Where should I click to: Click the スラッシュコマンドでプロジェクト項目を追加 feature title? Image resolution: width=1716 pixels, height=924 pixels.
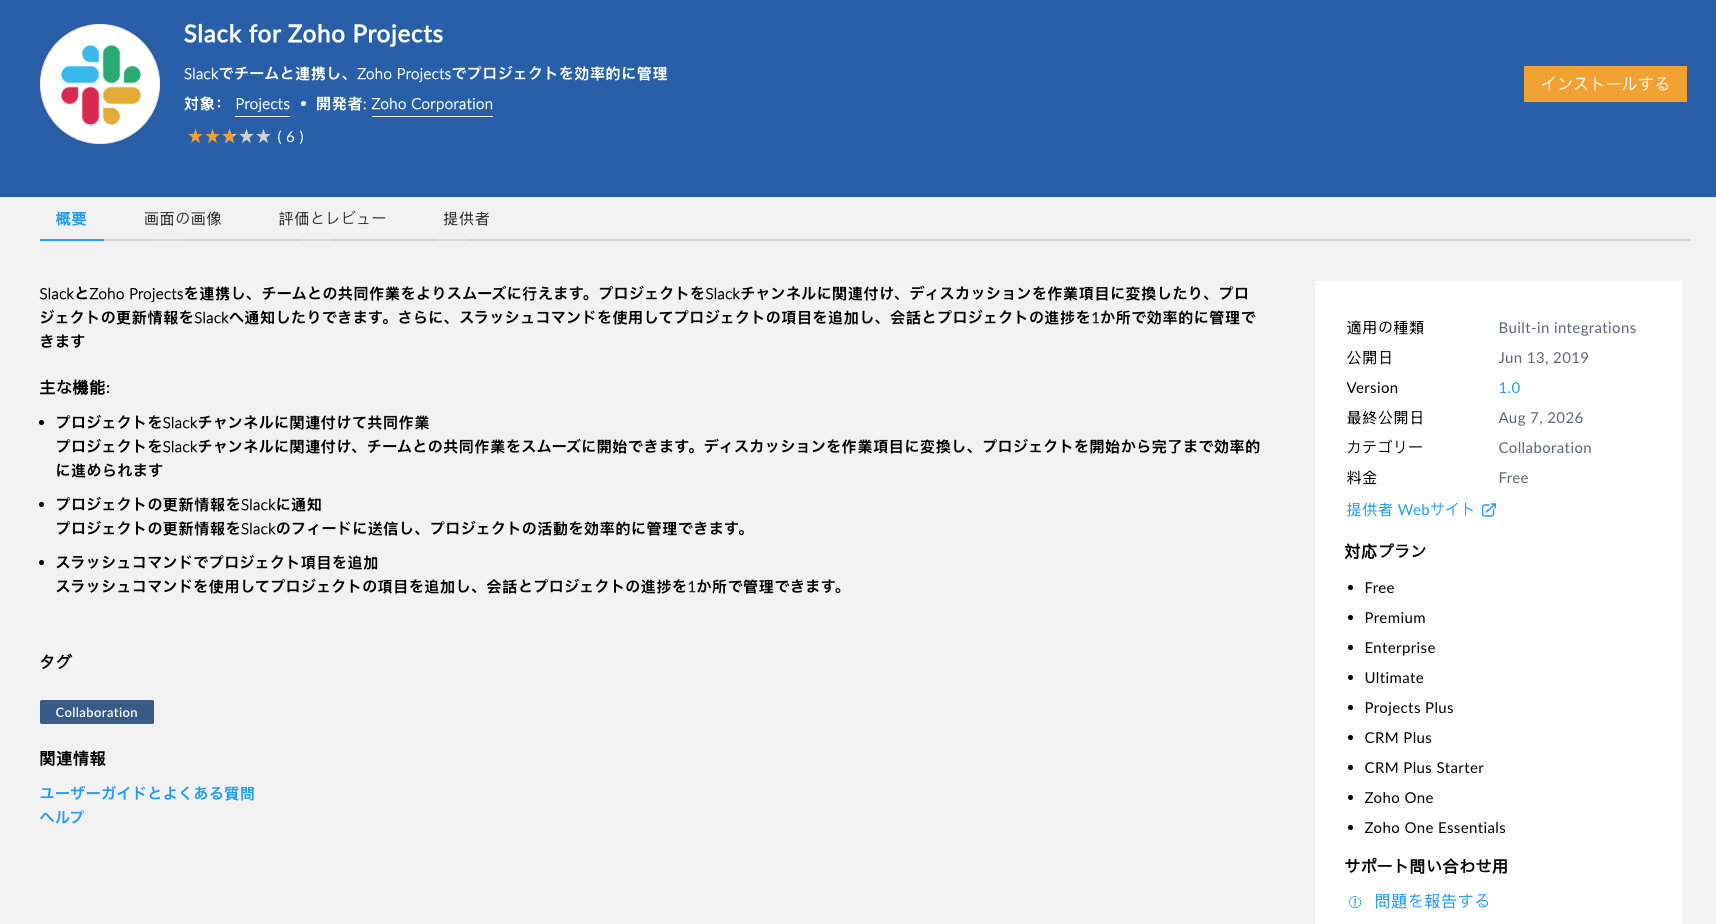pos(217,563)
